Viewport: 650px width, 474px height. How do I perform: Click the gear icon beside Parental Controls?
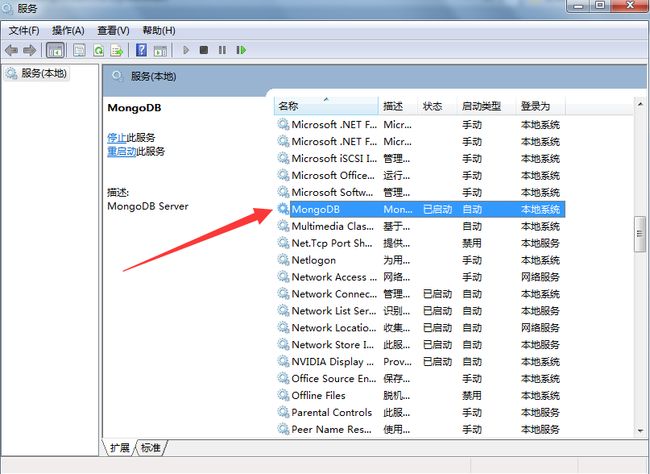283,412
